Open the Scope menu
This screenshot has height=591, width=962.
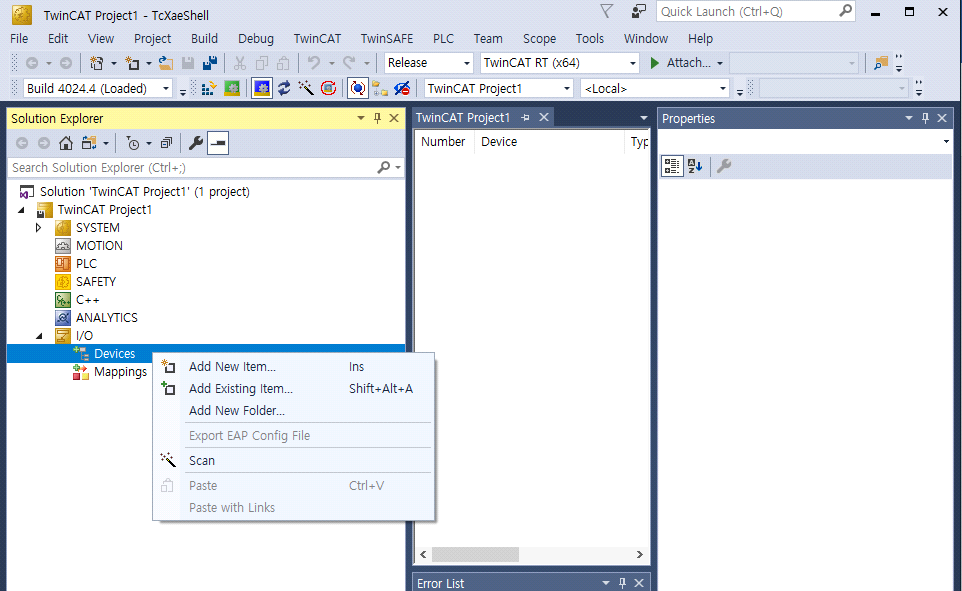click(x=539, y=39)
